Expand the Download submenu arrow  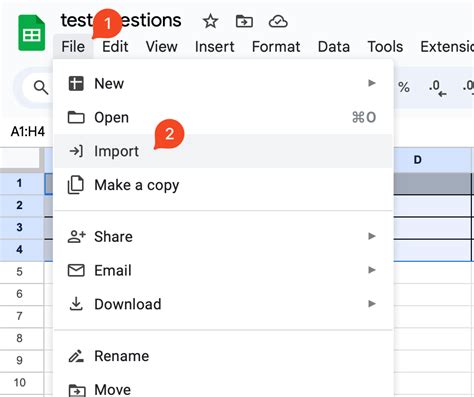[372, 304]
